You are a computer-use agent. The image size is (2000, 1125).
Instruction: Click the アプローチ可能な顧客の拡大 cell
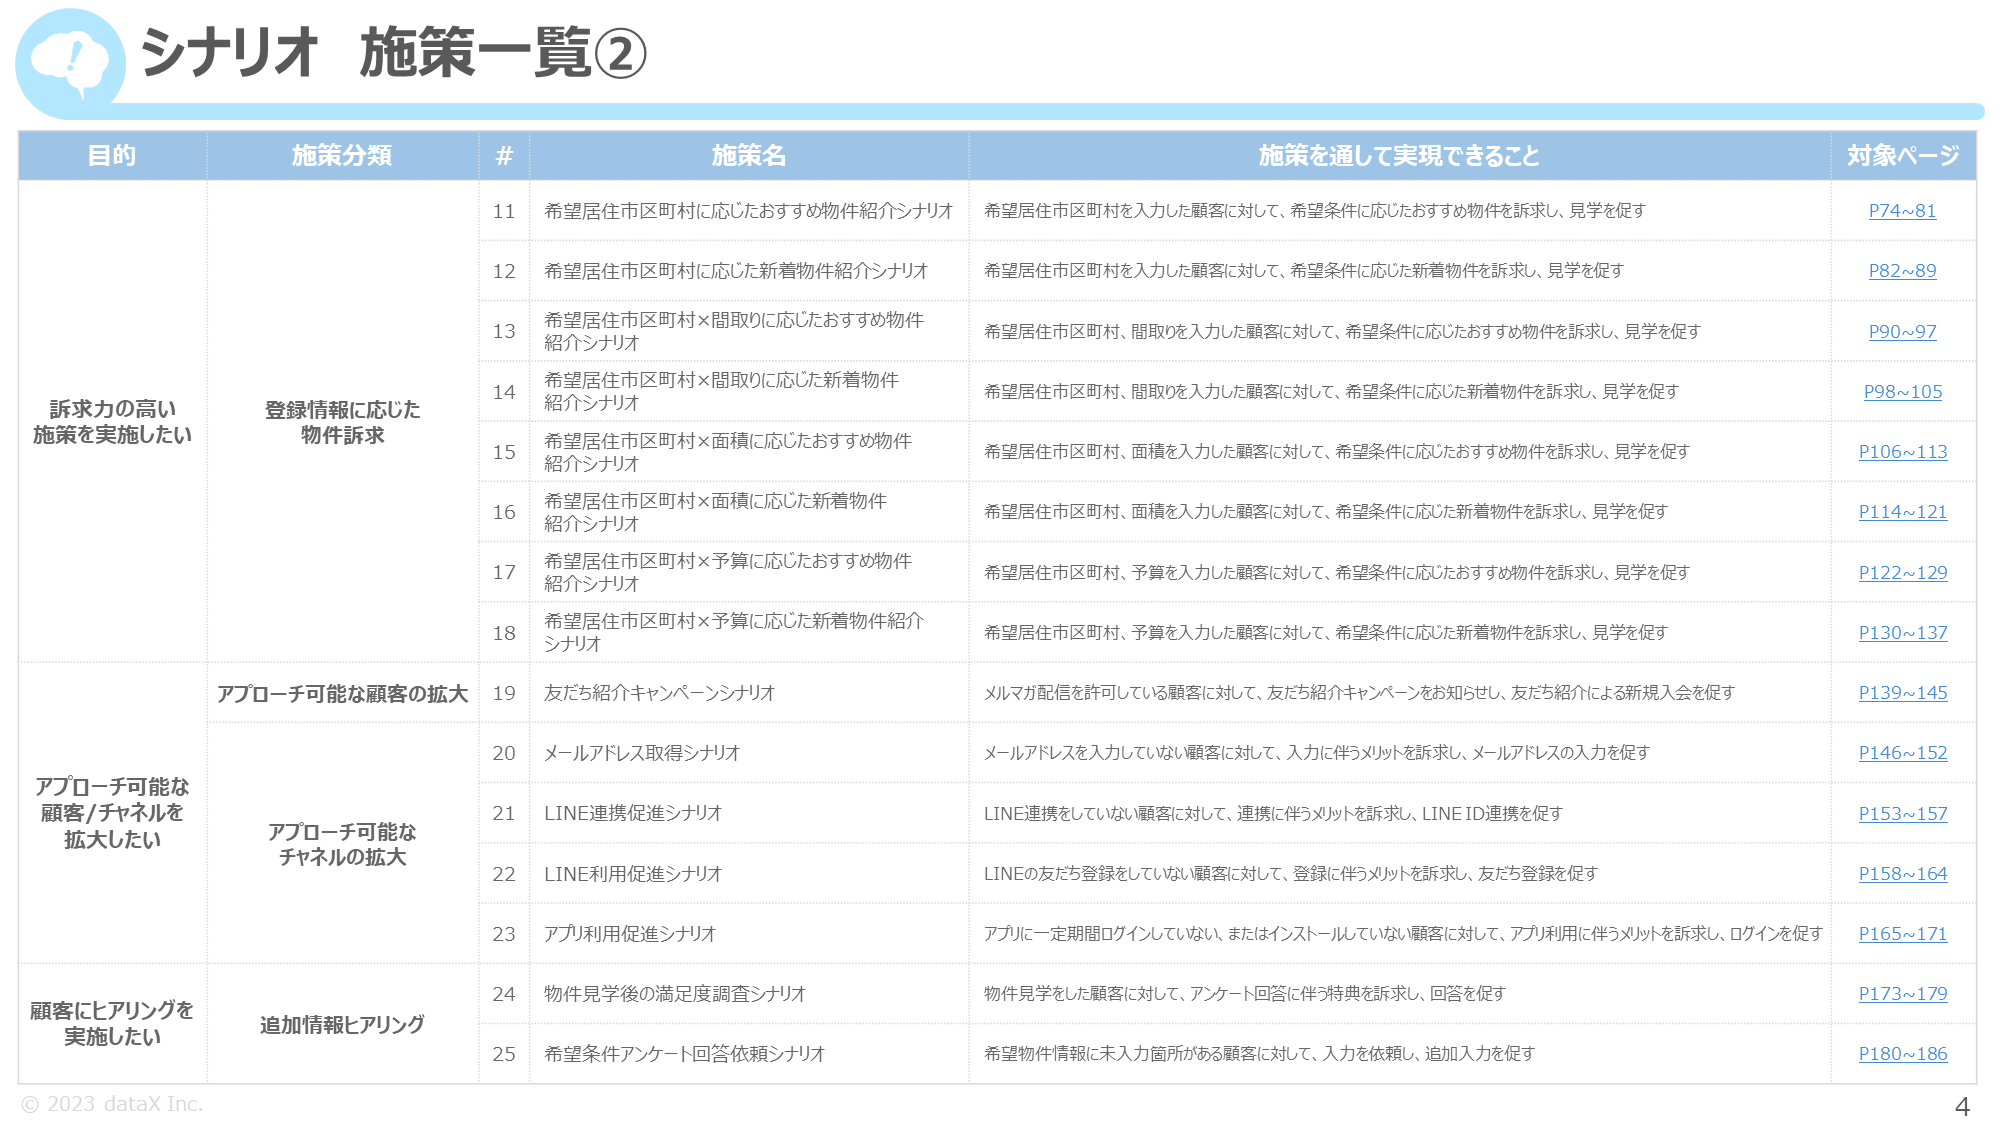(342, 693)
